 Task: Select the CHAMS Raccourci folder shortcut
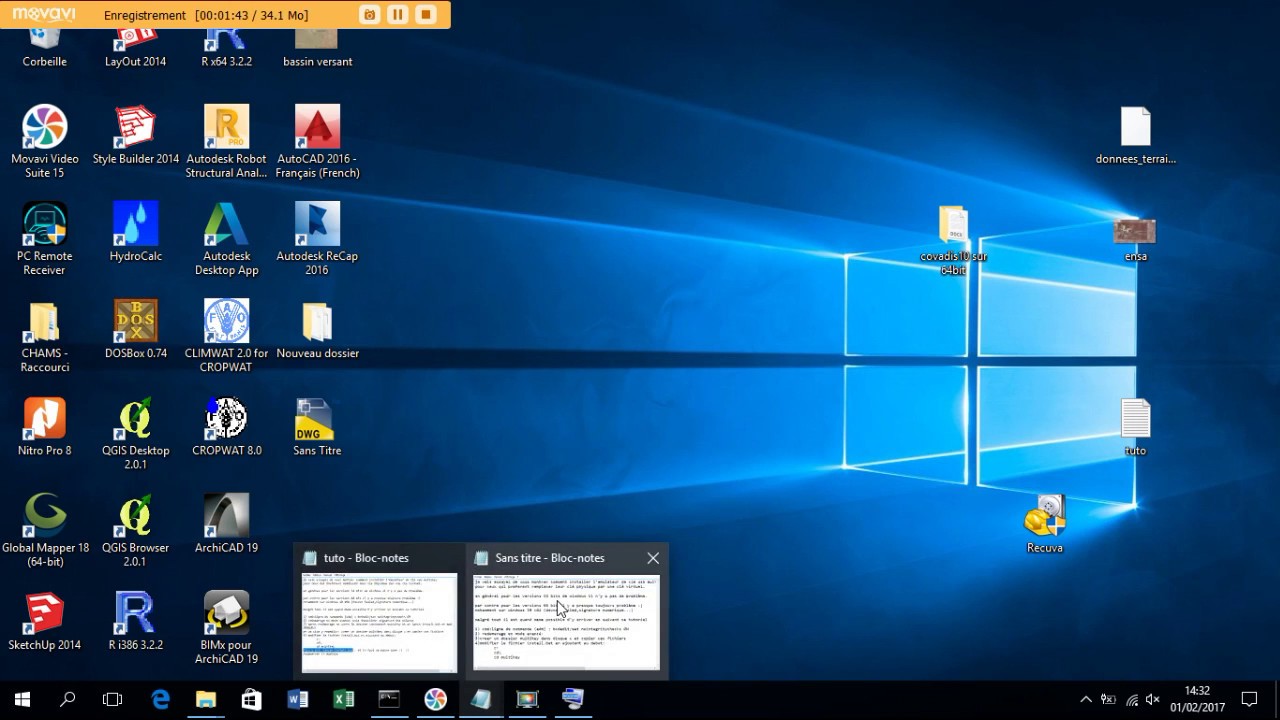[x=45, y=336]
